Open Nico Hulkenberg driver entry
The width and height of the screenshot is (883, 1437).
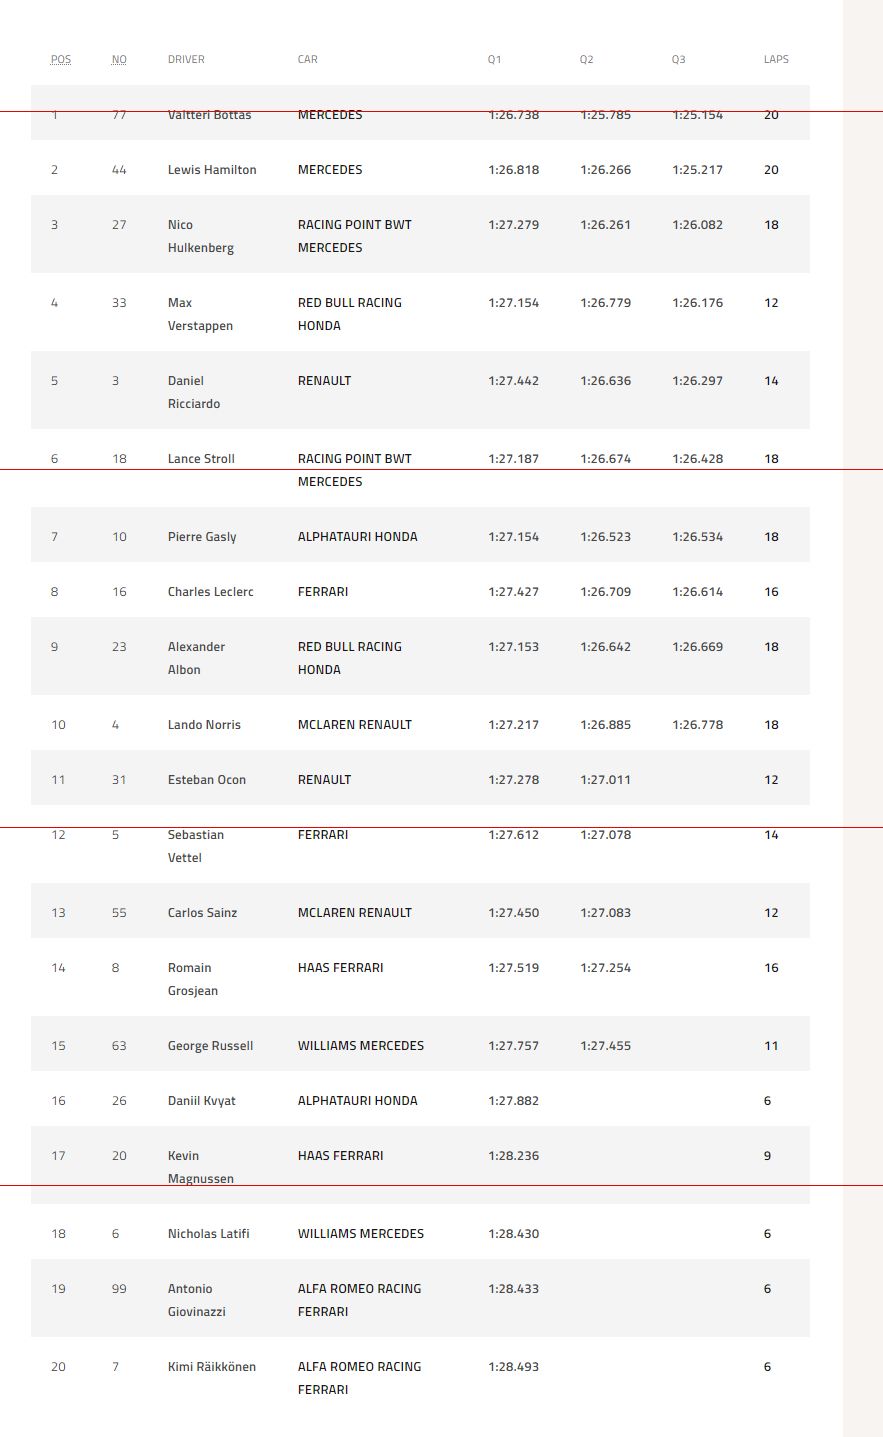click(201, 236)
